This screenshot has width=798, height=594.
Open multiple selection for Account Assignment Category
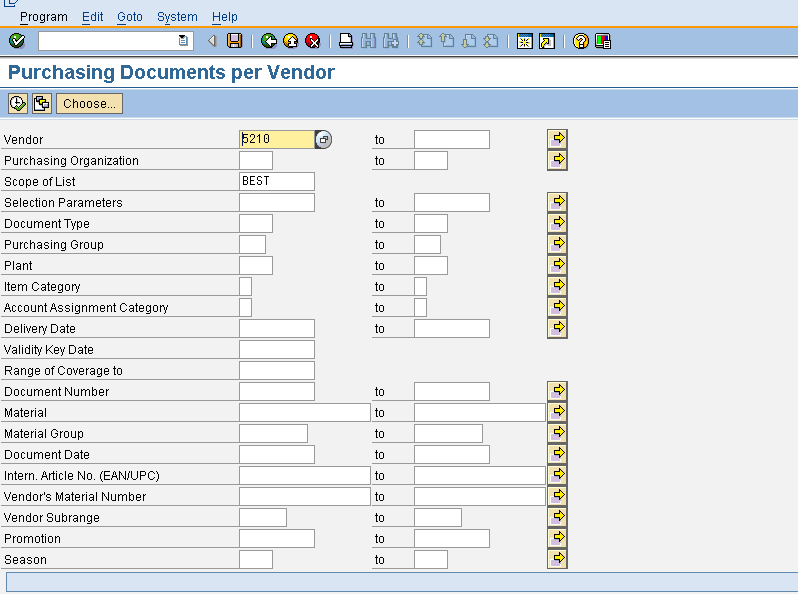click(557, 307)
